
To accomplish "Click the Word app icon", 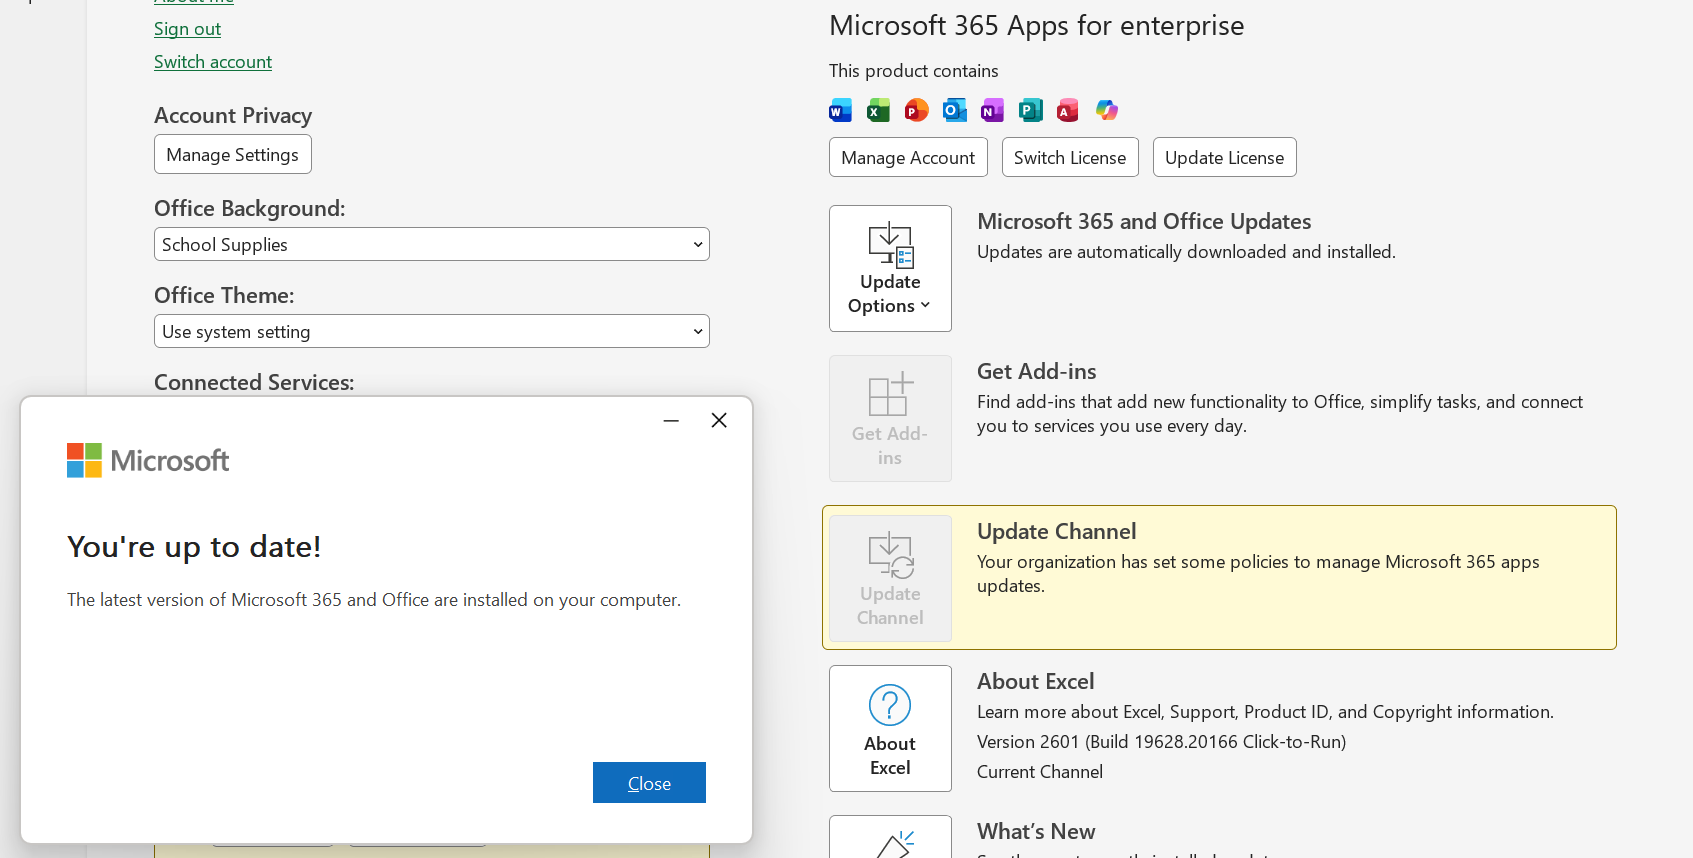I will [840, 110].
